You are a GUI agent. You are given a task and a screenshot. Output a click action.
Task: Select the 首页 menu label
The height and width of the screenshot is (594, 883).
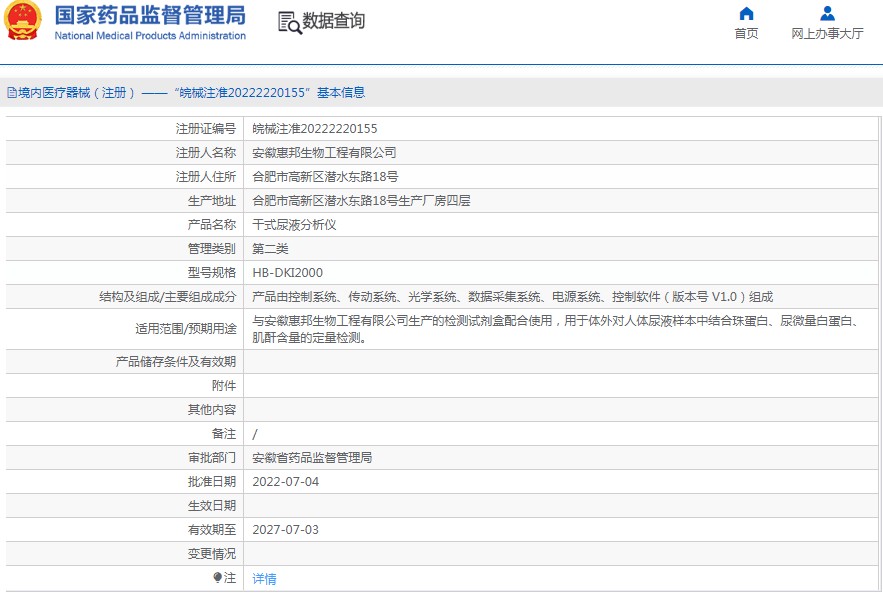[746, 33]
